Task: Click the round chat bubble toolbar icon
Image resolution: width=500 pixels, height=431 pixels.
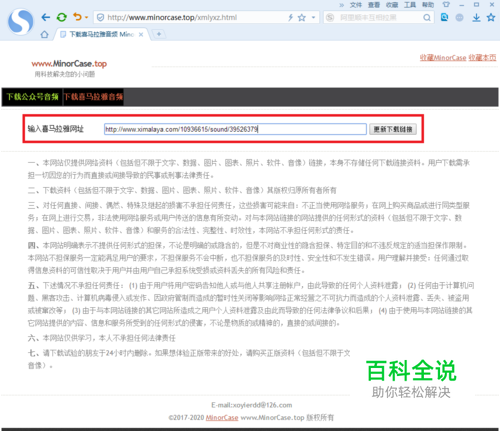Action: point(460,18)
